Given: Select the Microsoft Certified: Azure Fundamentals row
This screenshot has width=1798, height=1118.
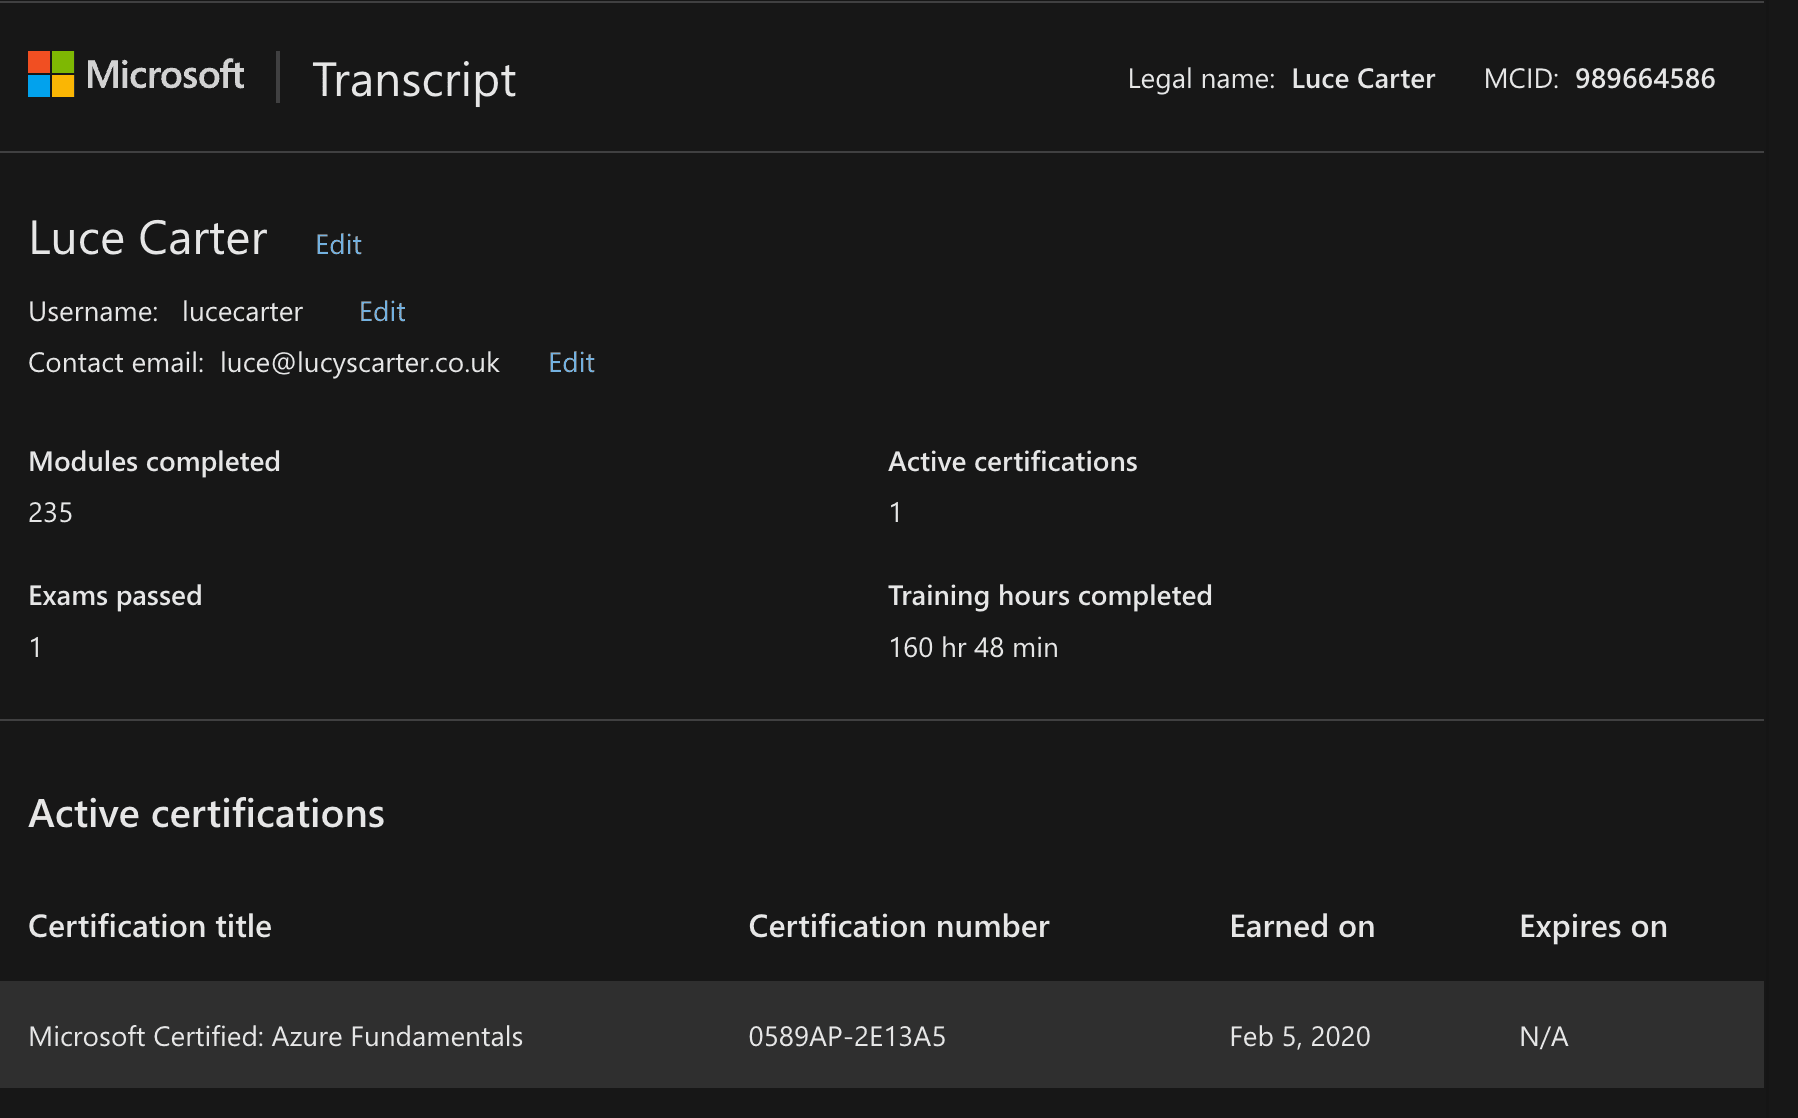Looking at the screenshot, I should pos(882,1035).
